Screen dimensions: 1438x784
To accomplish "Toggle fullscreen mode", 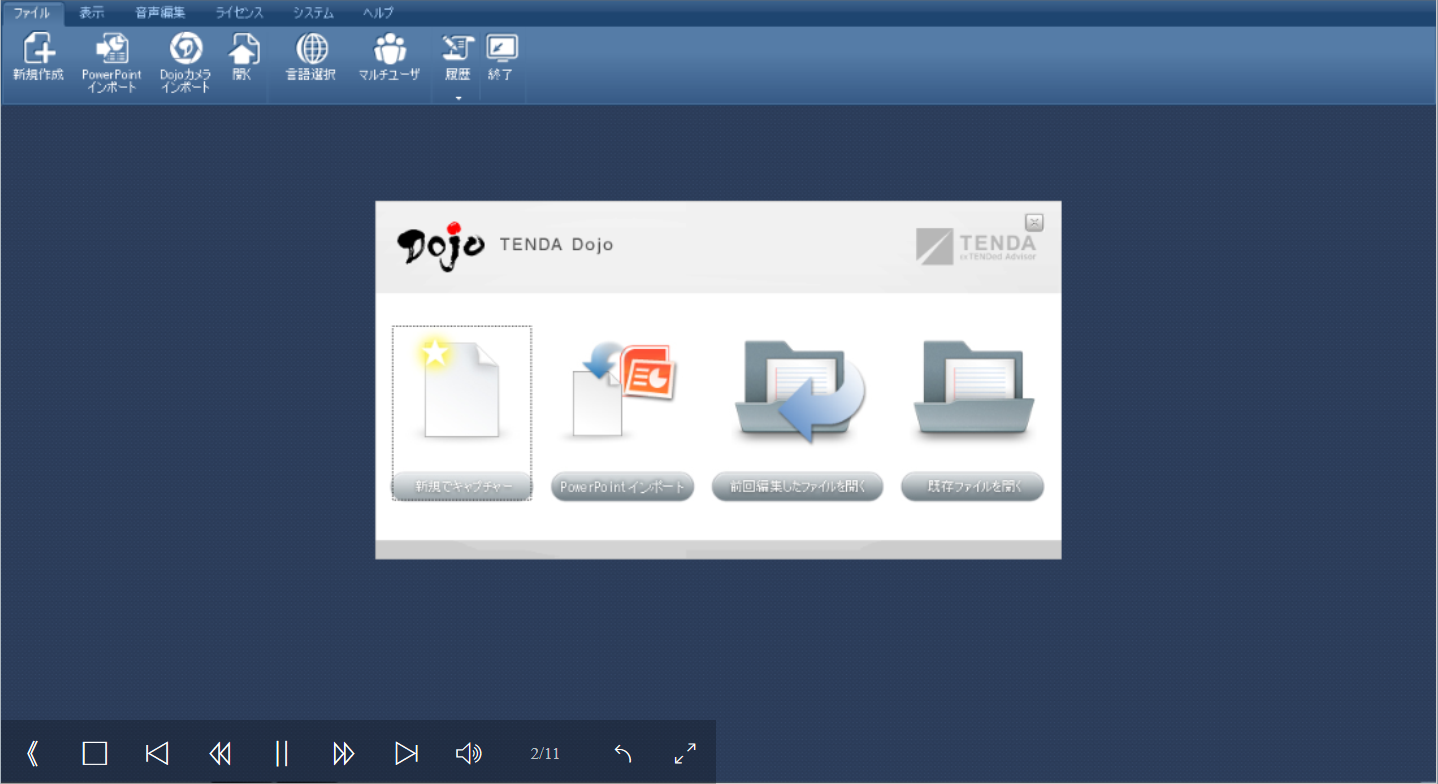I will pyautogui.click(x=685, y=753).
